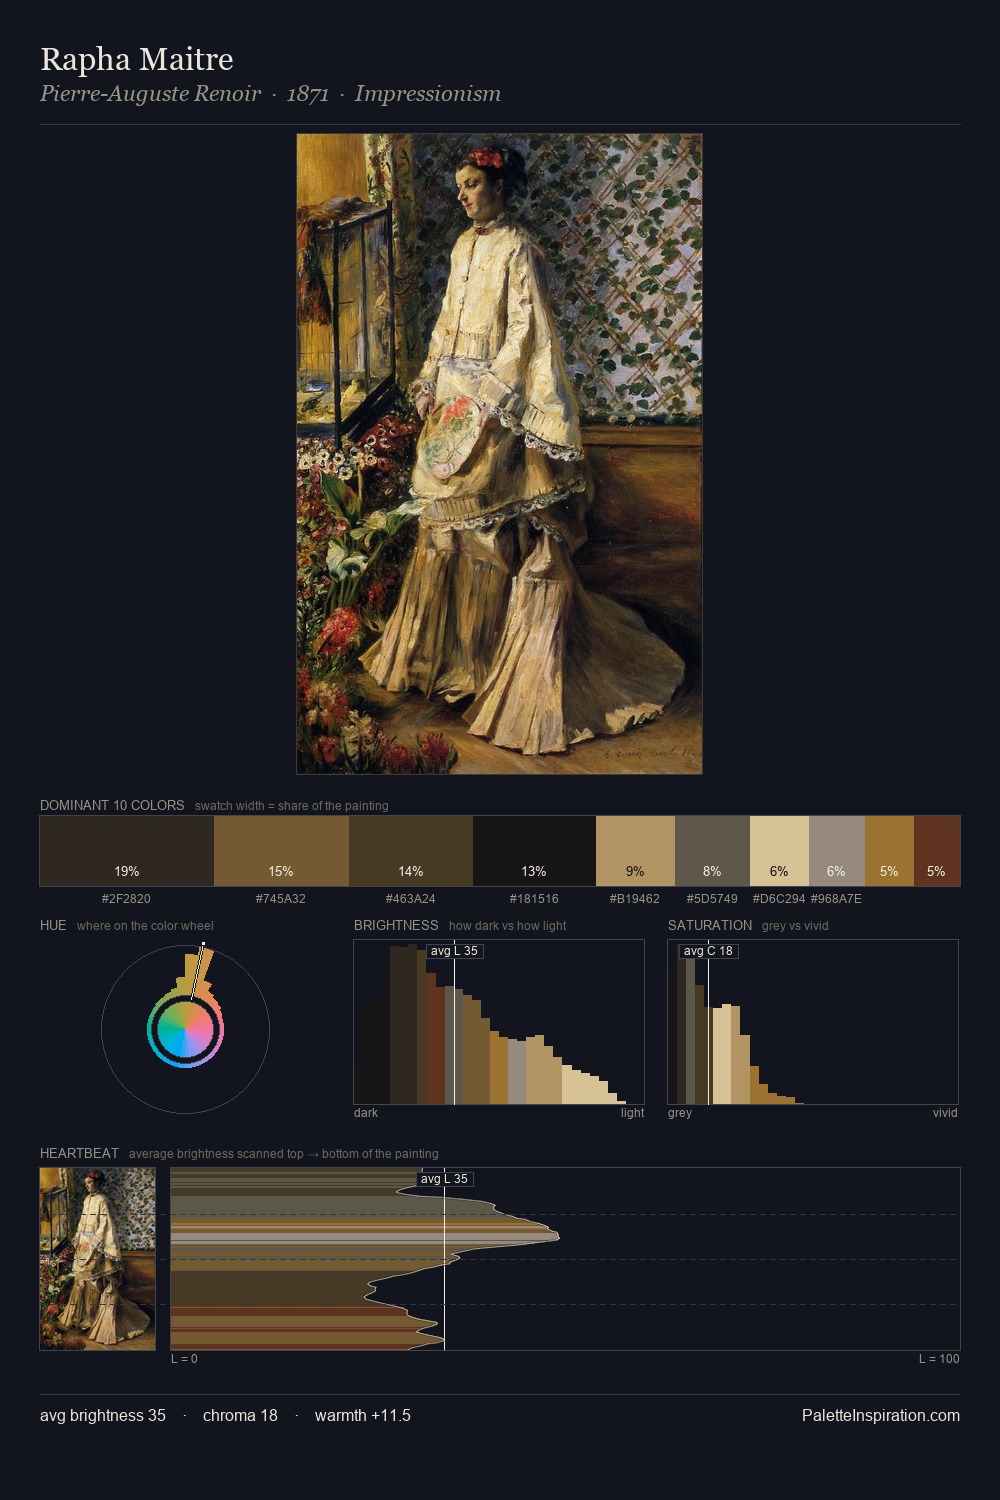Screen dimensions: 1000x1500
Task: Click footer stat 'warmth +11.5'
Action: coord(363,1416)
